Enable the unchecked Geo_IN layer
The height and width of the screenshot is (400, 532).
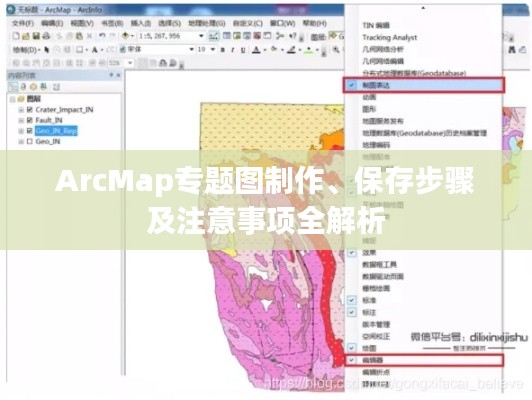(x=30, y=141)
